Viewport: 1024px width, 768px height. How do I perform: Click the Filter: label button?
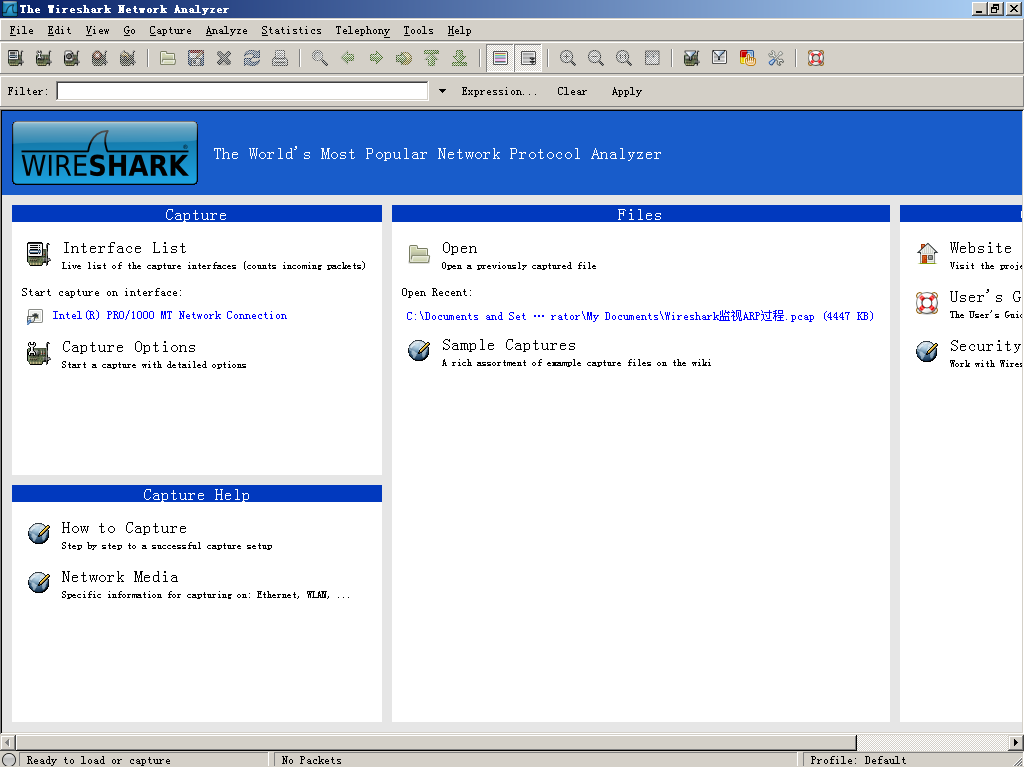tap(28, 91)
